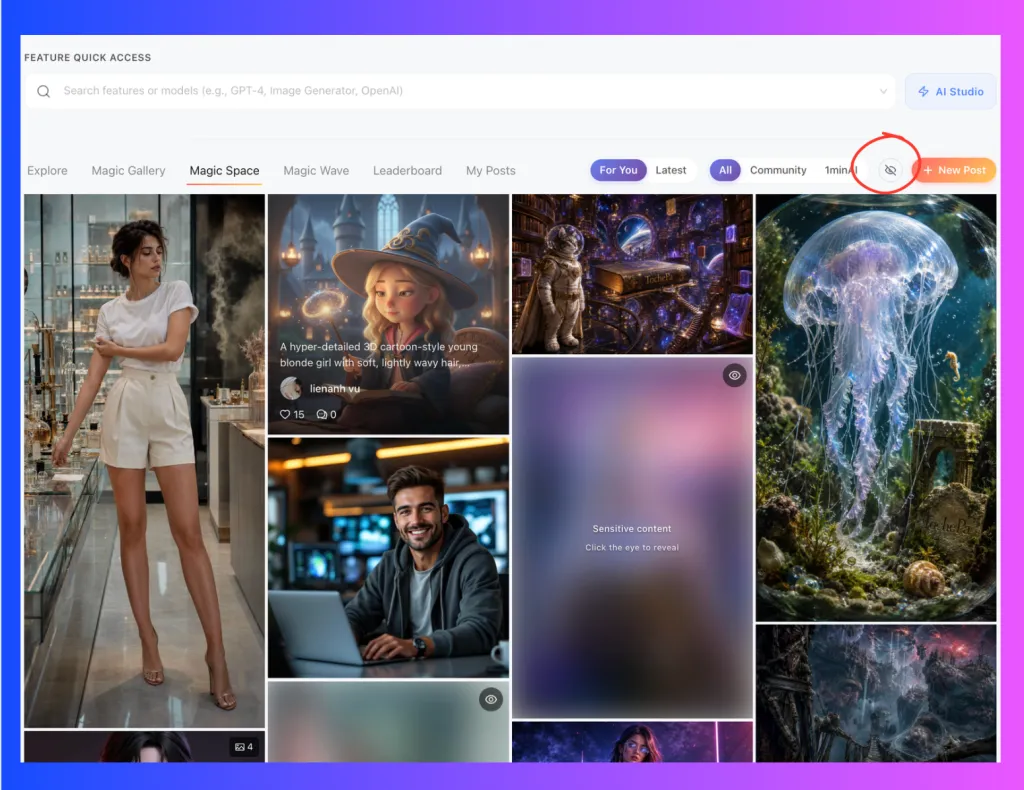Open AI Studio

click(x=951, y=91)
